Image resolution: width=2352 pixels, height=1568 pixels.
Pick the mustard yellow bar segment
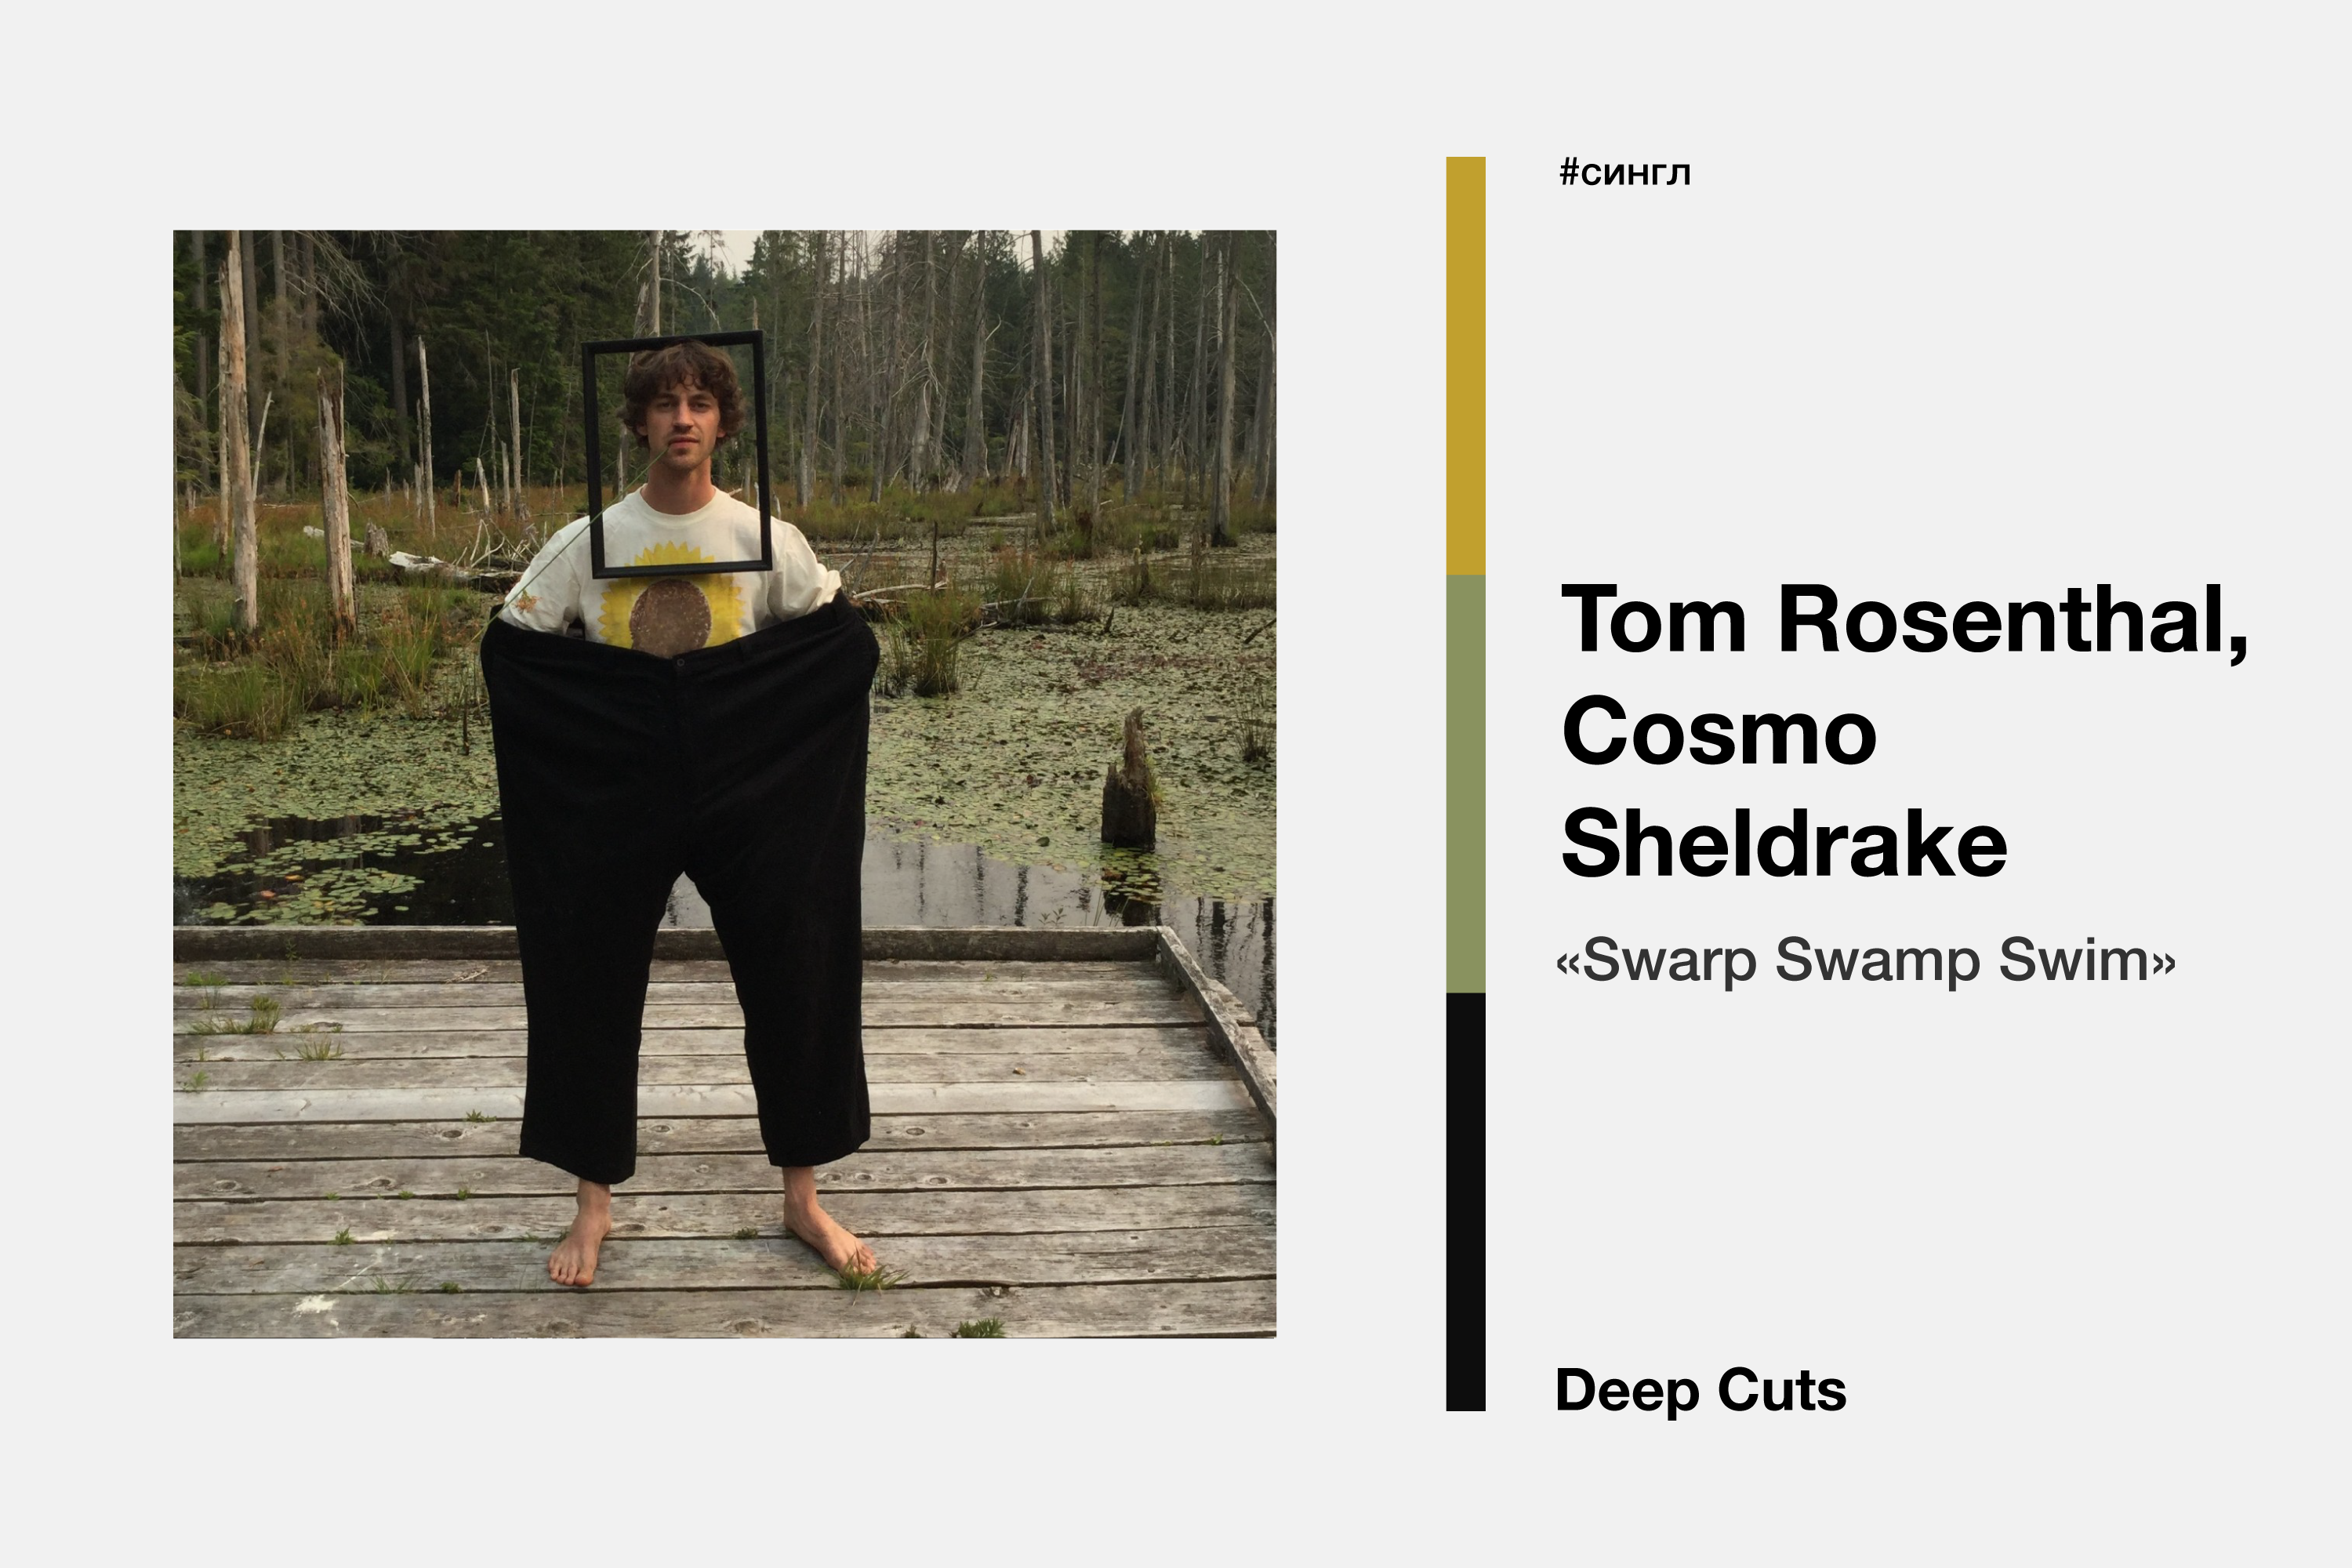[1465, 366]
